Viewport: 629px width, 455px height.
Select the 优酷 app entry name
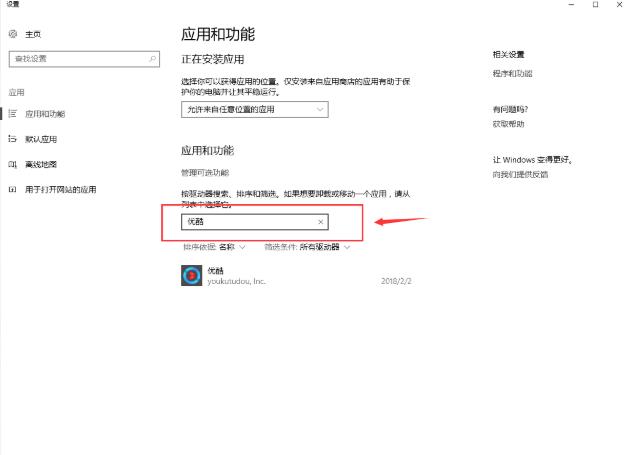215,270
